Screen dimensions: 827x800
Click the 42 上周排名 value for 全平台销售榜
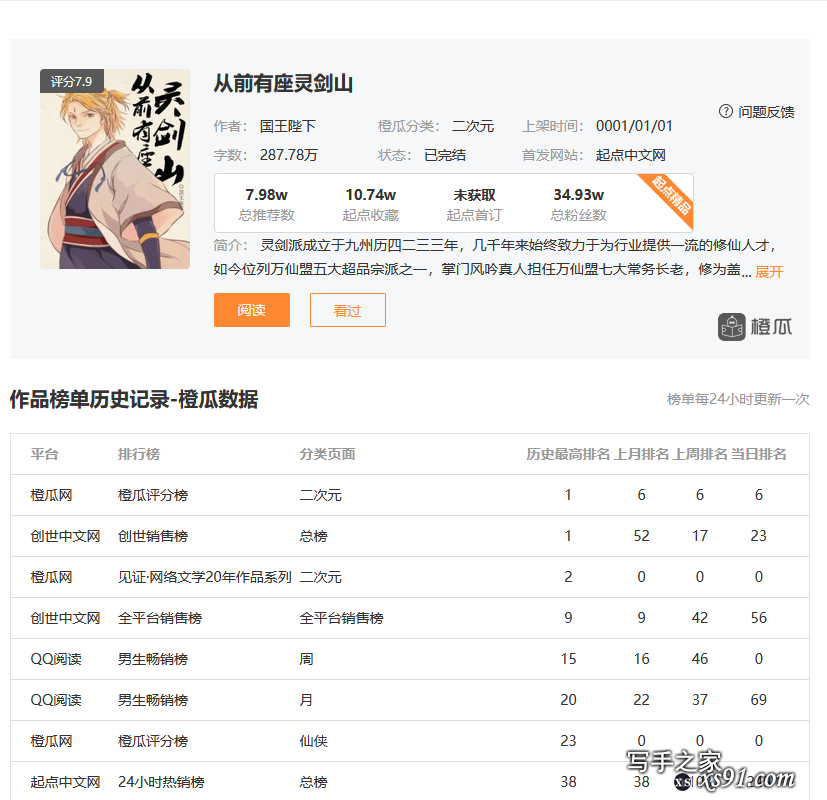pyautogui.click(x=700, y=618)
